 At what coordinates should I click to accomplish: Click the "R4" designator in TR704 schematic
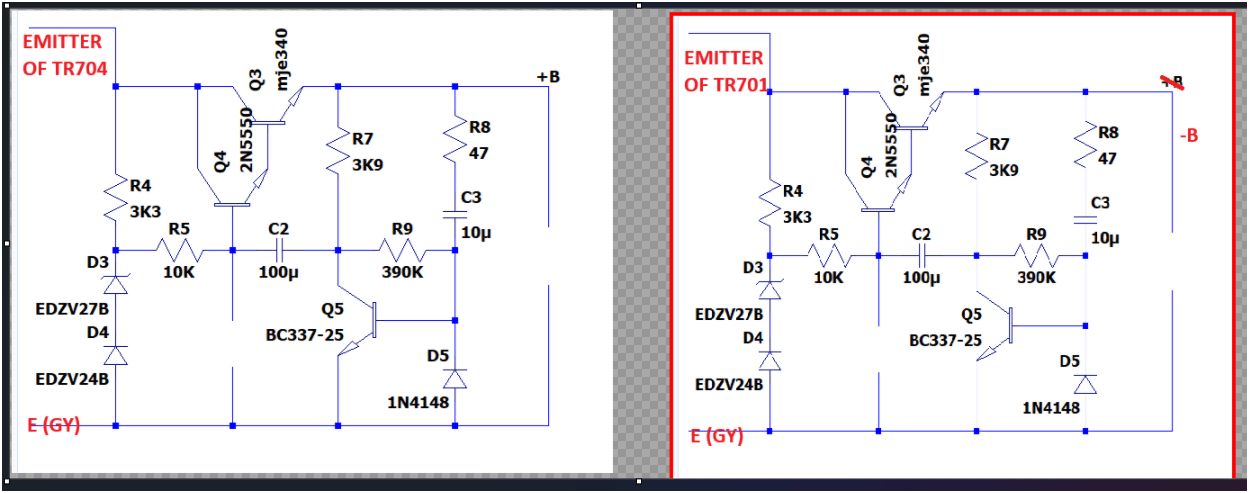141,185
